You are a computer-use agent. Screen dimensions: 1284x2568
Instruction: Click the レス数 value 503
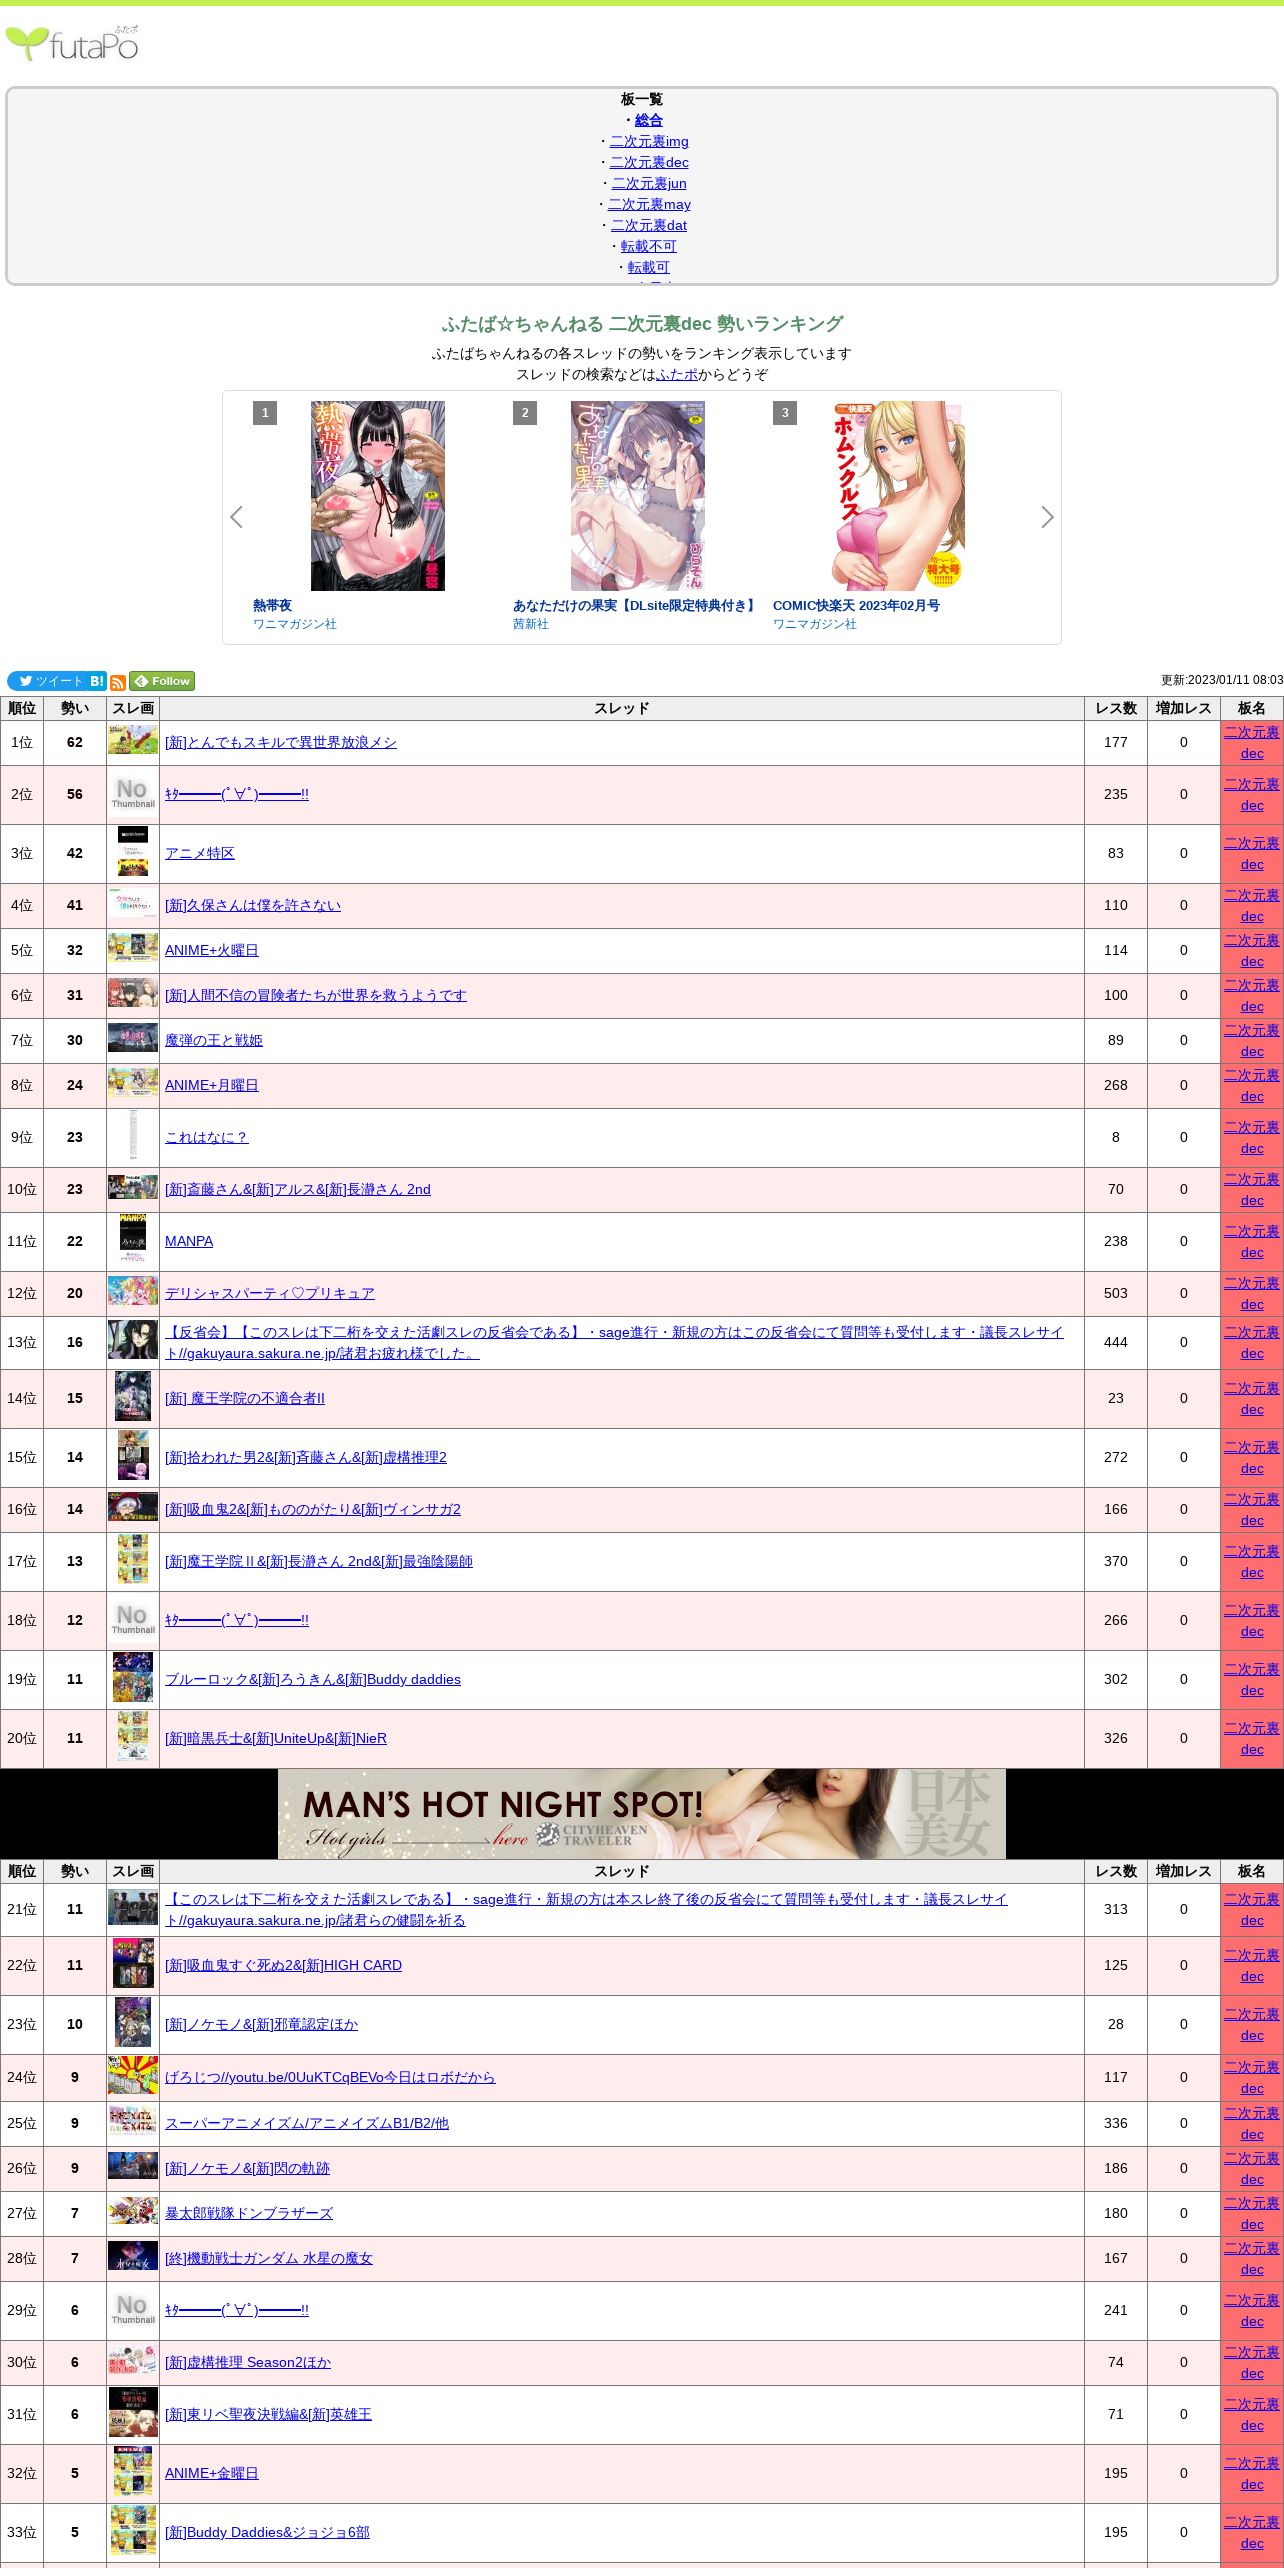click(1116, 1293)
